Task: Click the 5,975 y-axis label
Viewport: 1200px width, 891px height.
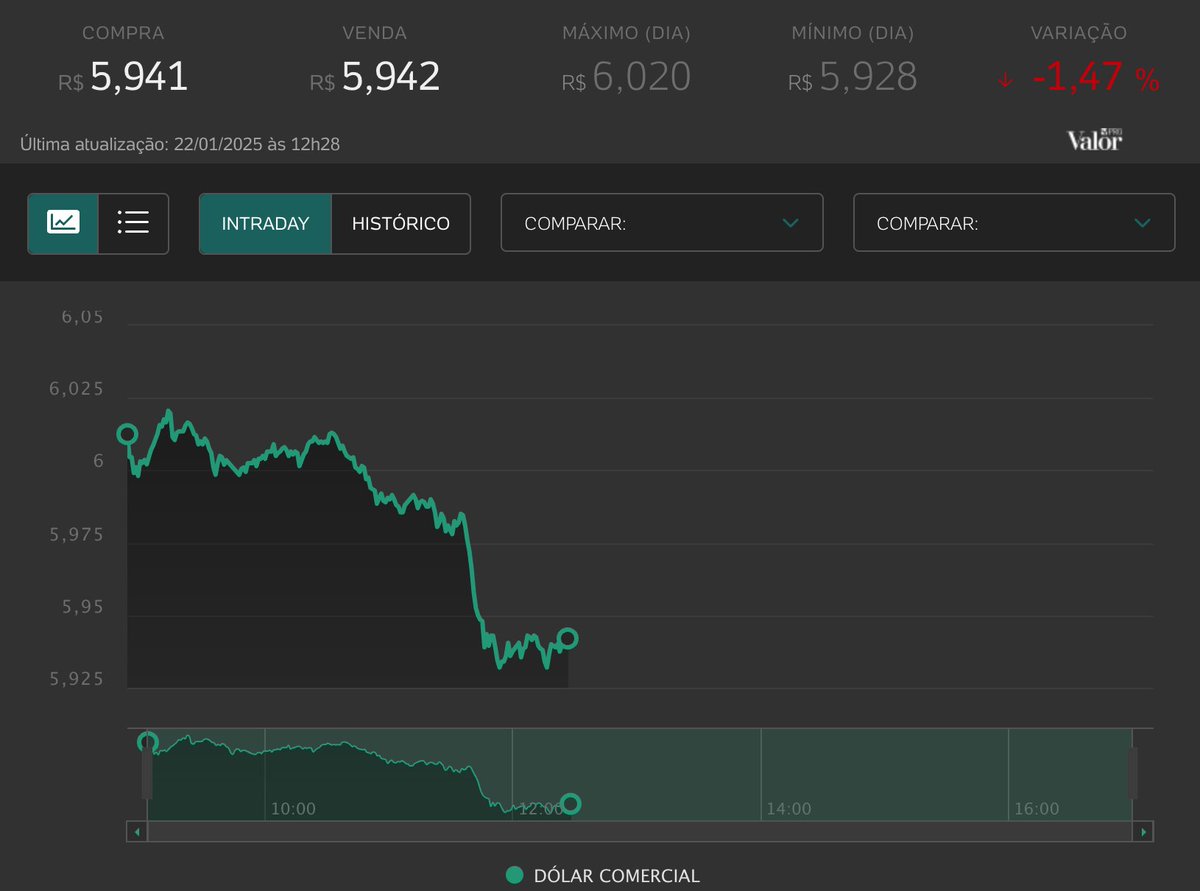Action: [x=76, y=534]
